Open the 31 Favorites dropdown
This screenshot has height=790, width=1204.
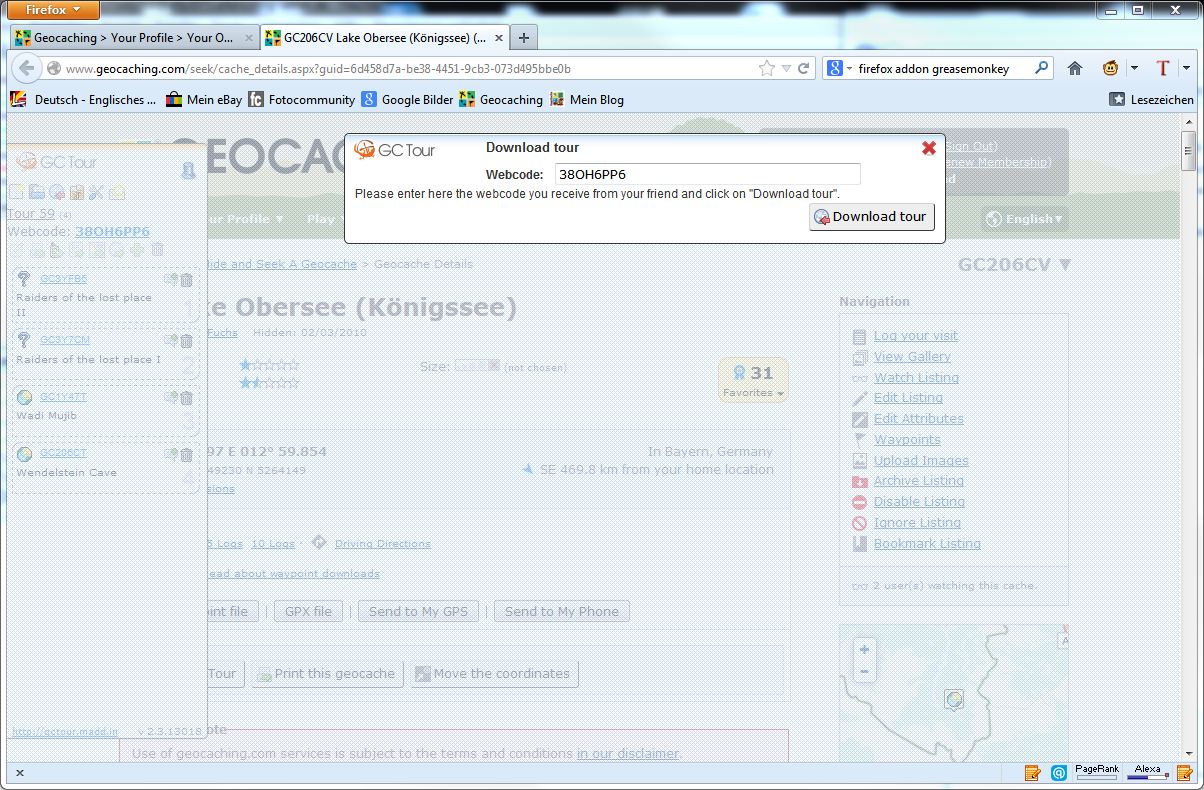(754, 380)
